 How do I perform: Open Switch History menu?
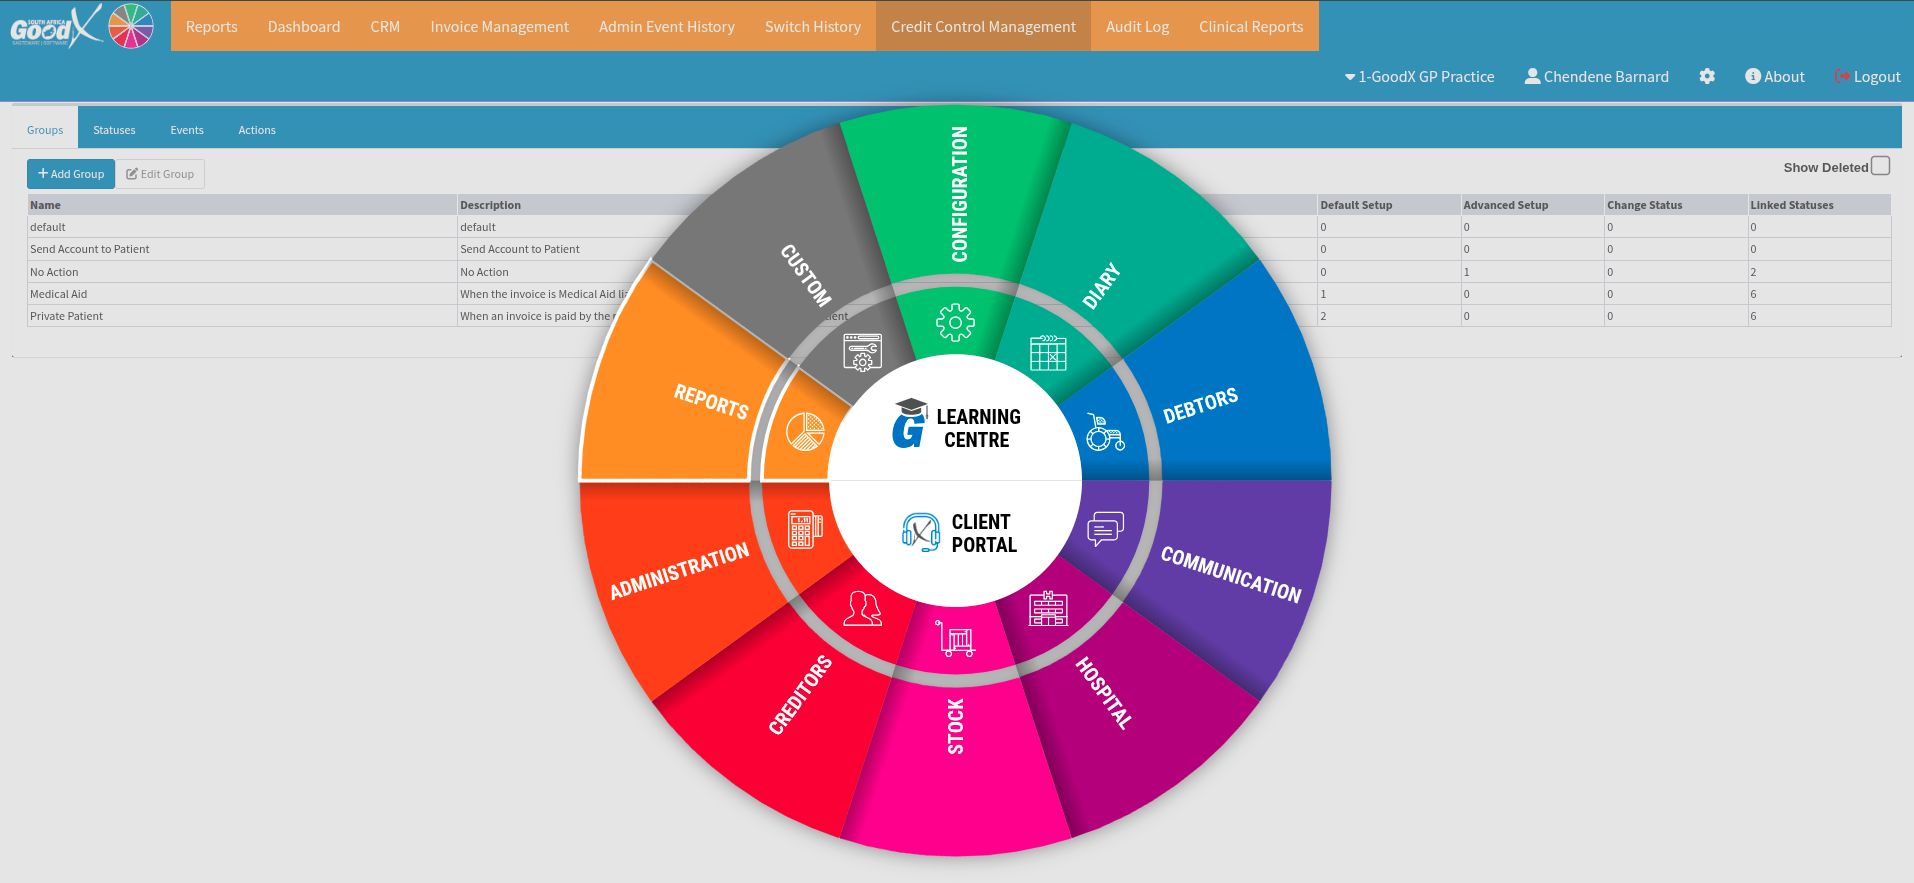tap(813, 27)
